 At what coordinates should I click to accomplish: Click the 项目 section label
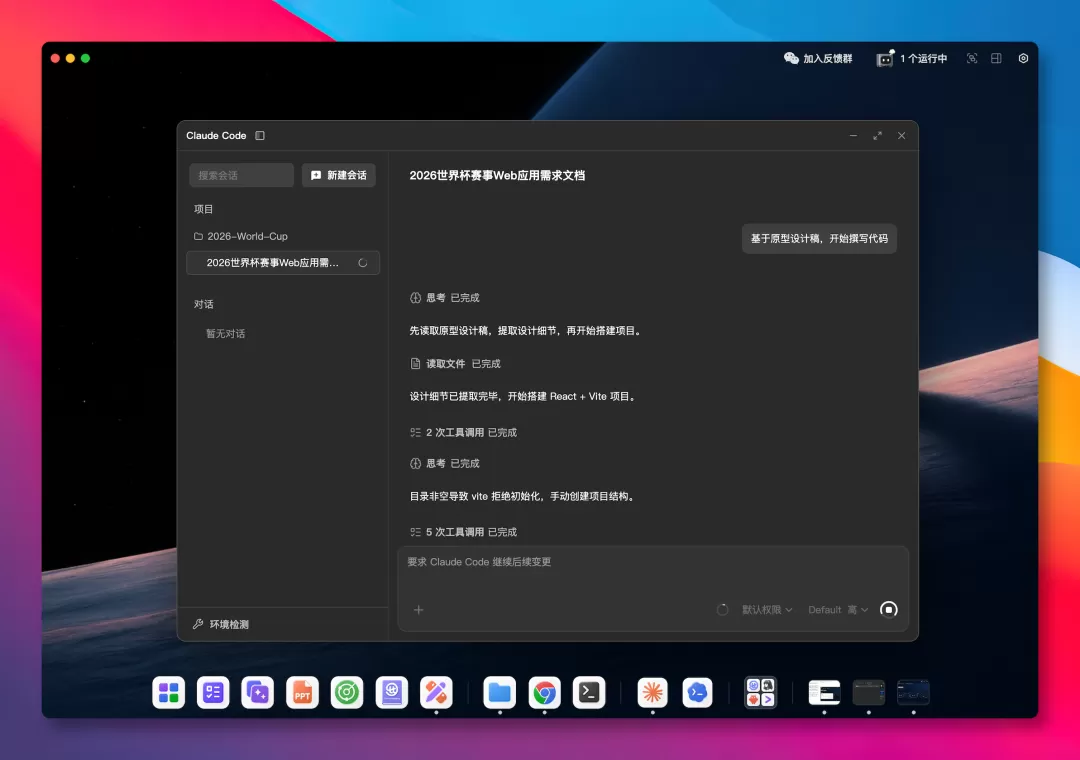click(203, 209)
